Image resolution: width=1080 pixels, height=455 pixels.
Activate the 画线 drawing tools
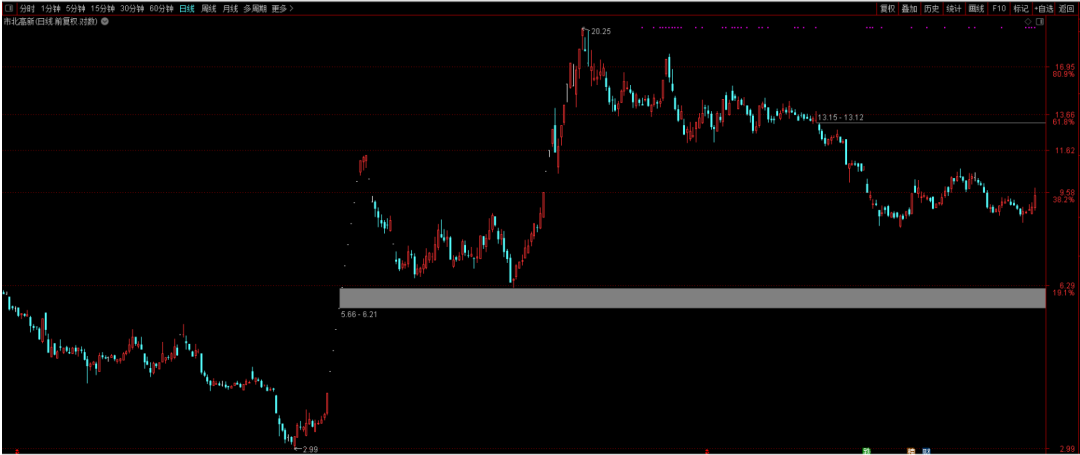tap(975, 9)
